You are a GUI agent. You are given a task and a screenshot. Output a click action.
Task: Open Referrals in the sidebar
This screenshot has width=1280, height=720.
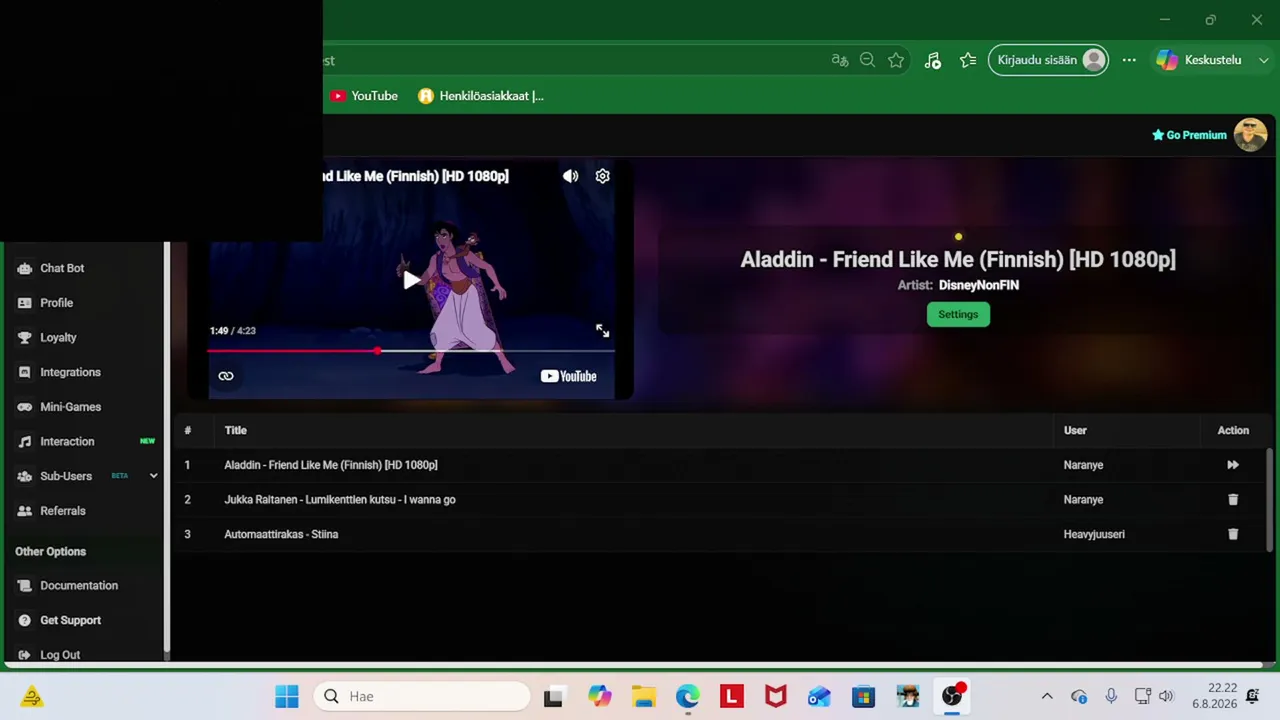click(x=62, y=511)
